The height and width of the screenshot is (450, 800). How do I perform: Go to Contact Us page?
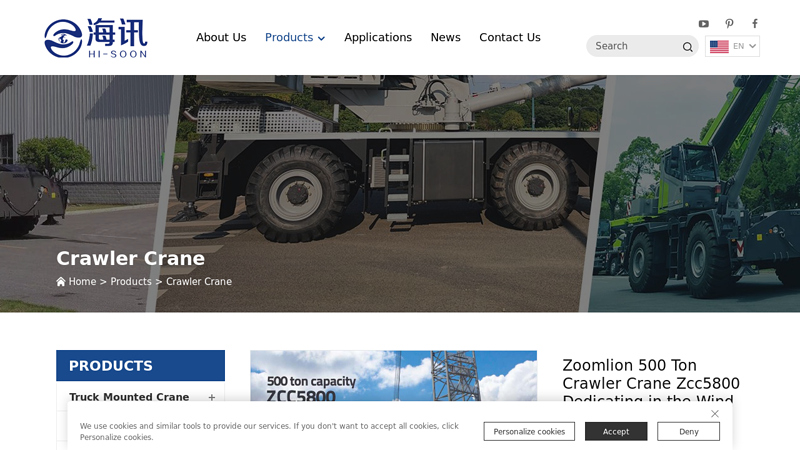point(510,37)
